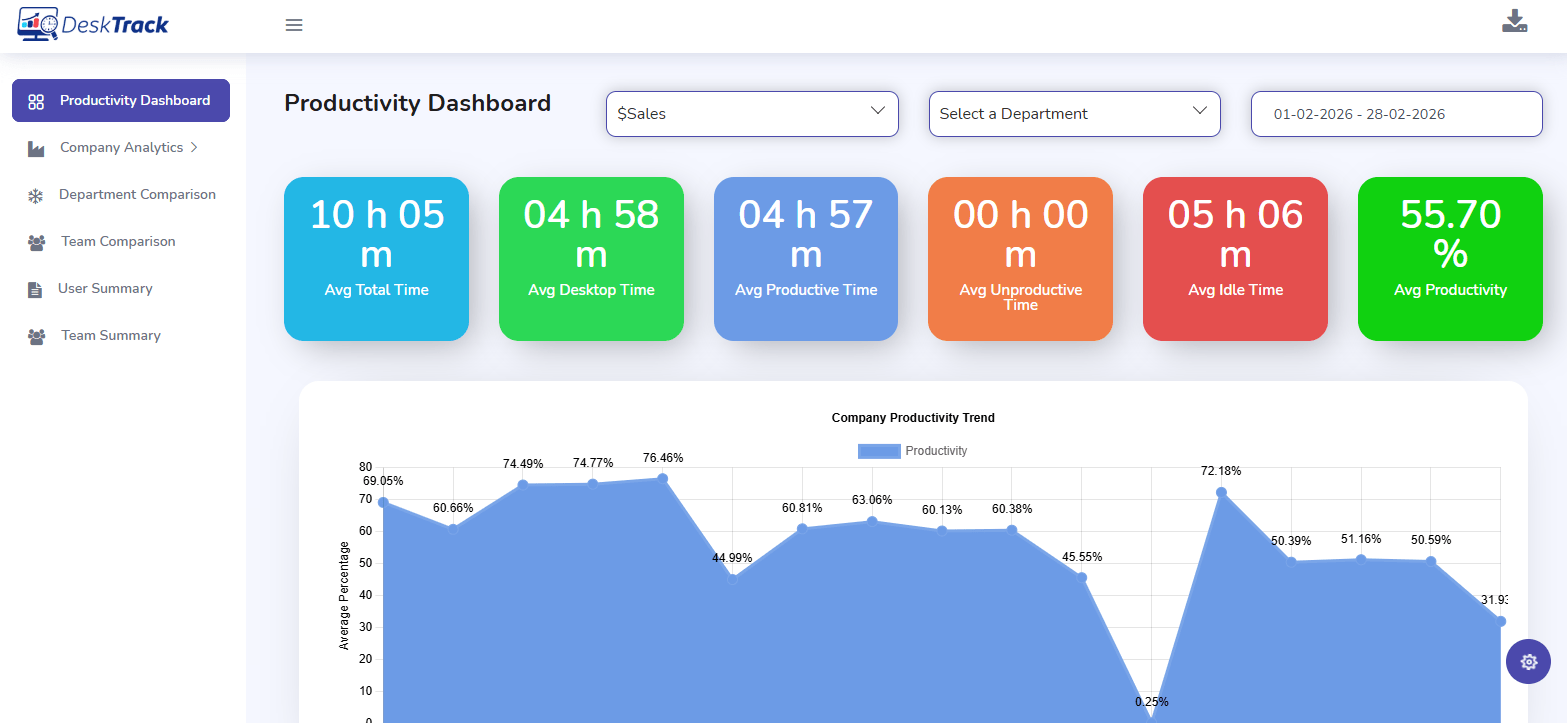This screenshot has height=723, width=1567.
Task: Click the Team Comparison people icon
Action: 37,242
